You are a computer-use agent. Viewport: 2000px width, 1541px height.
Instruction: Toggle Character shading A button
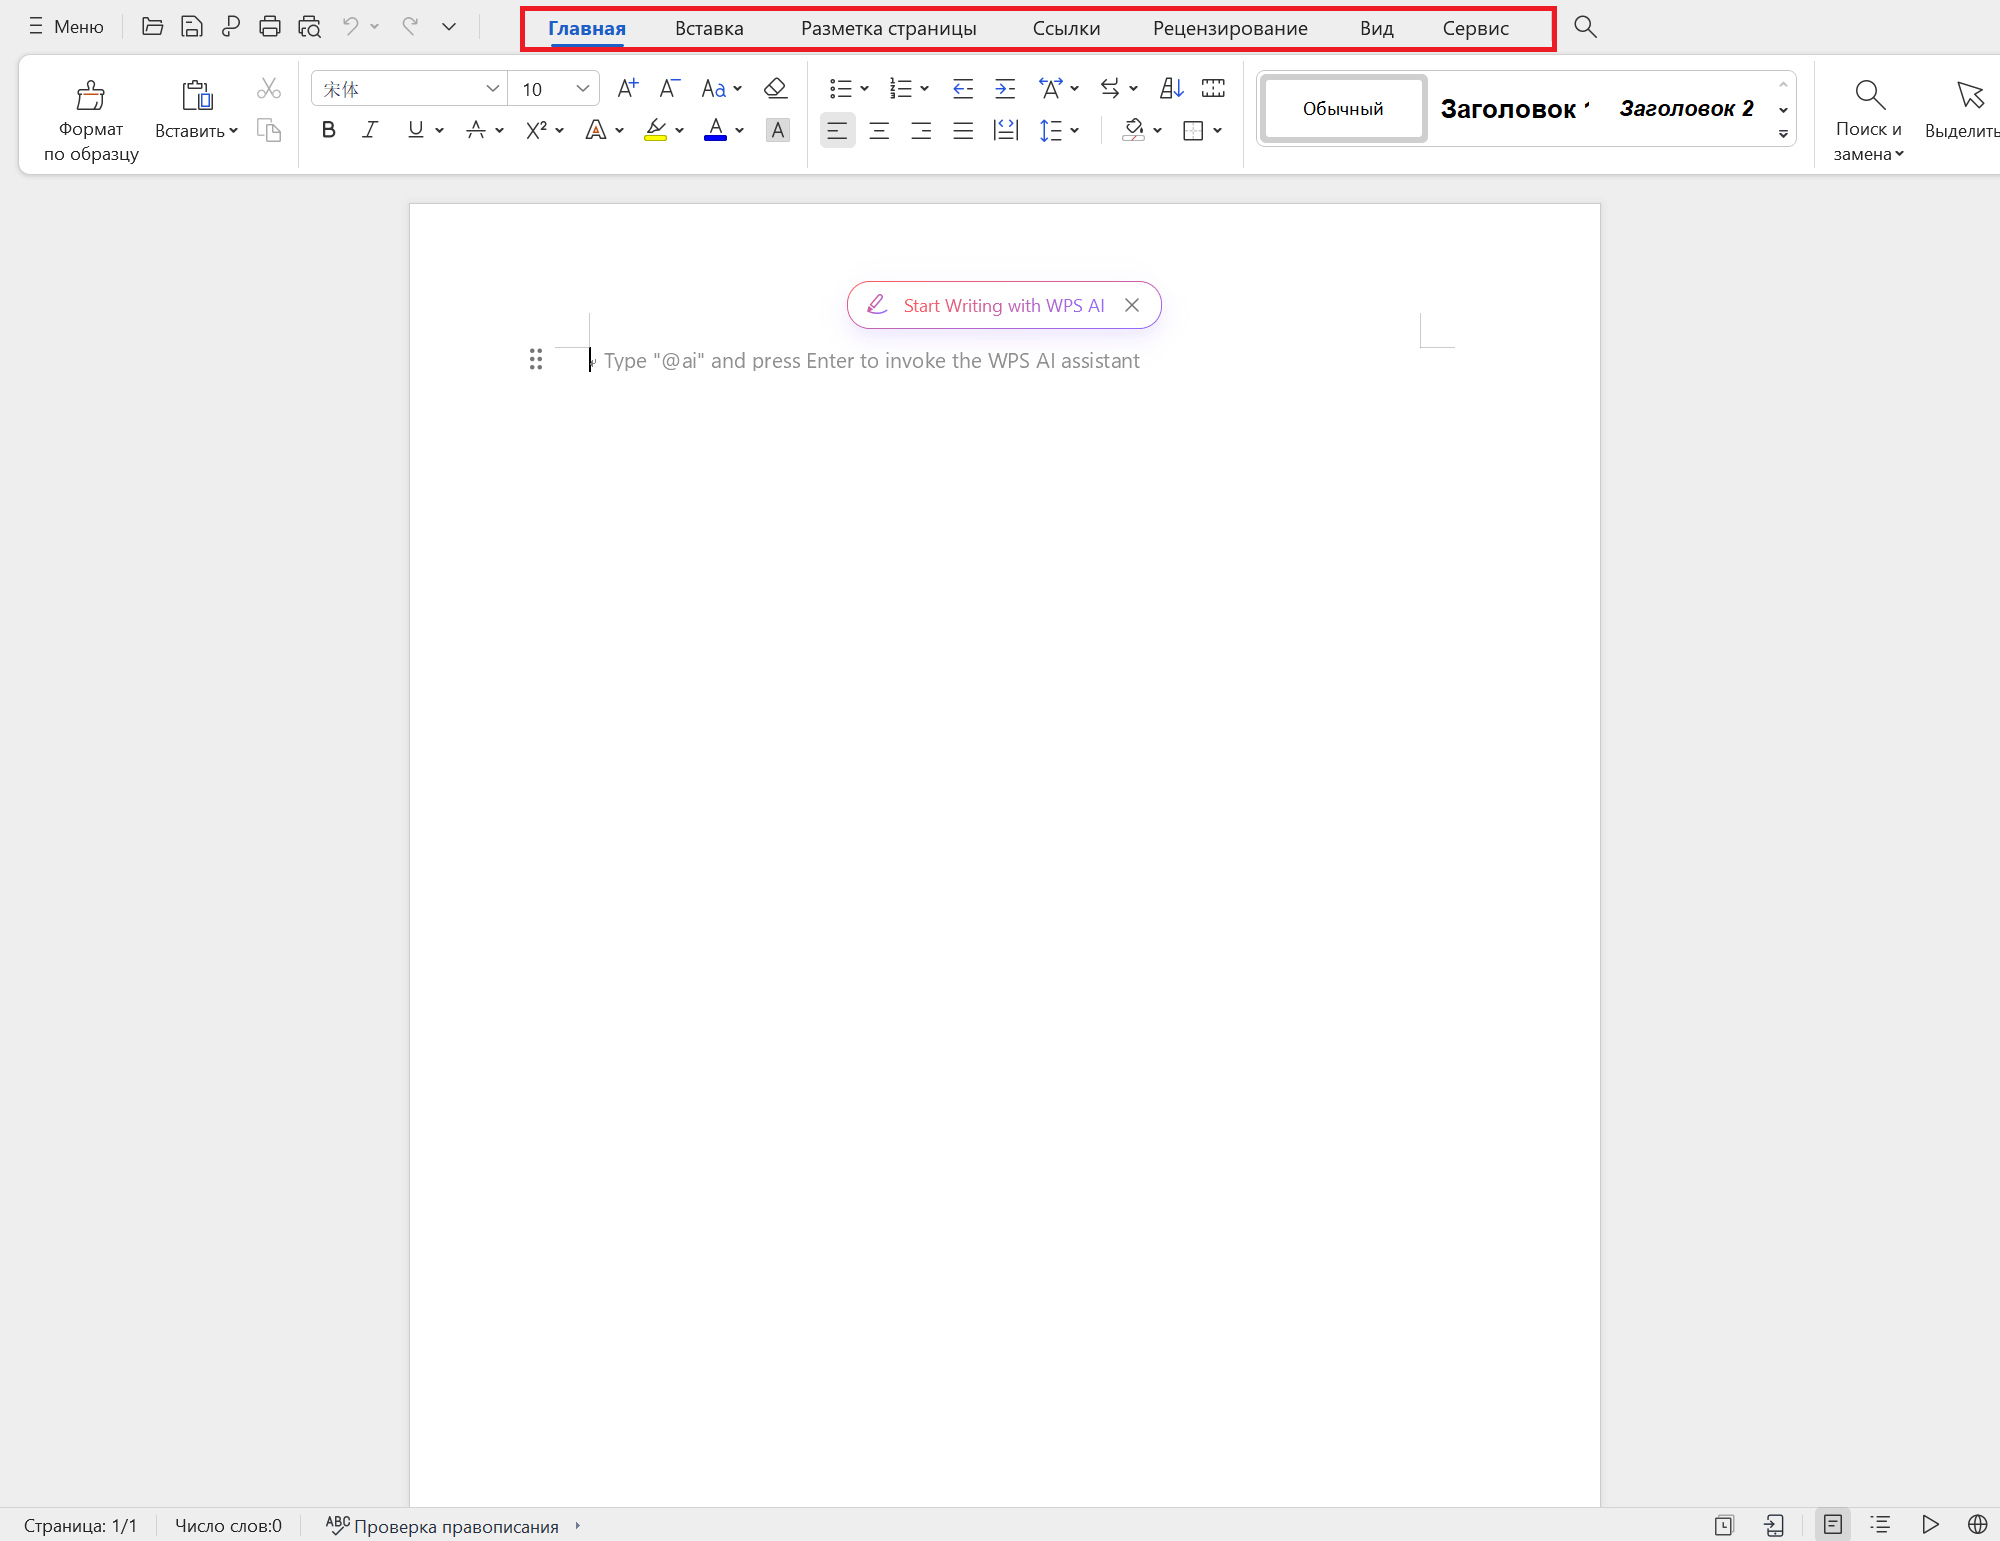click(x=777, y=130)
